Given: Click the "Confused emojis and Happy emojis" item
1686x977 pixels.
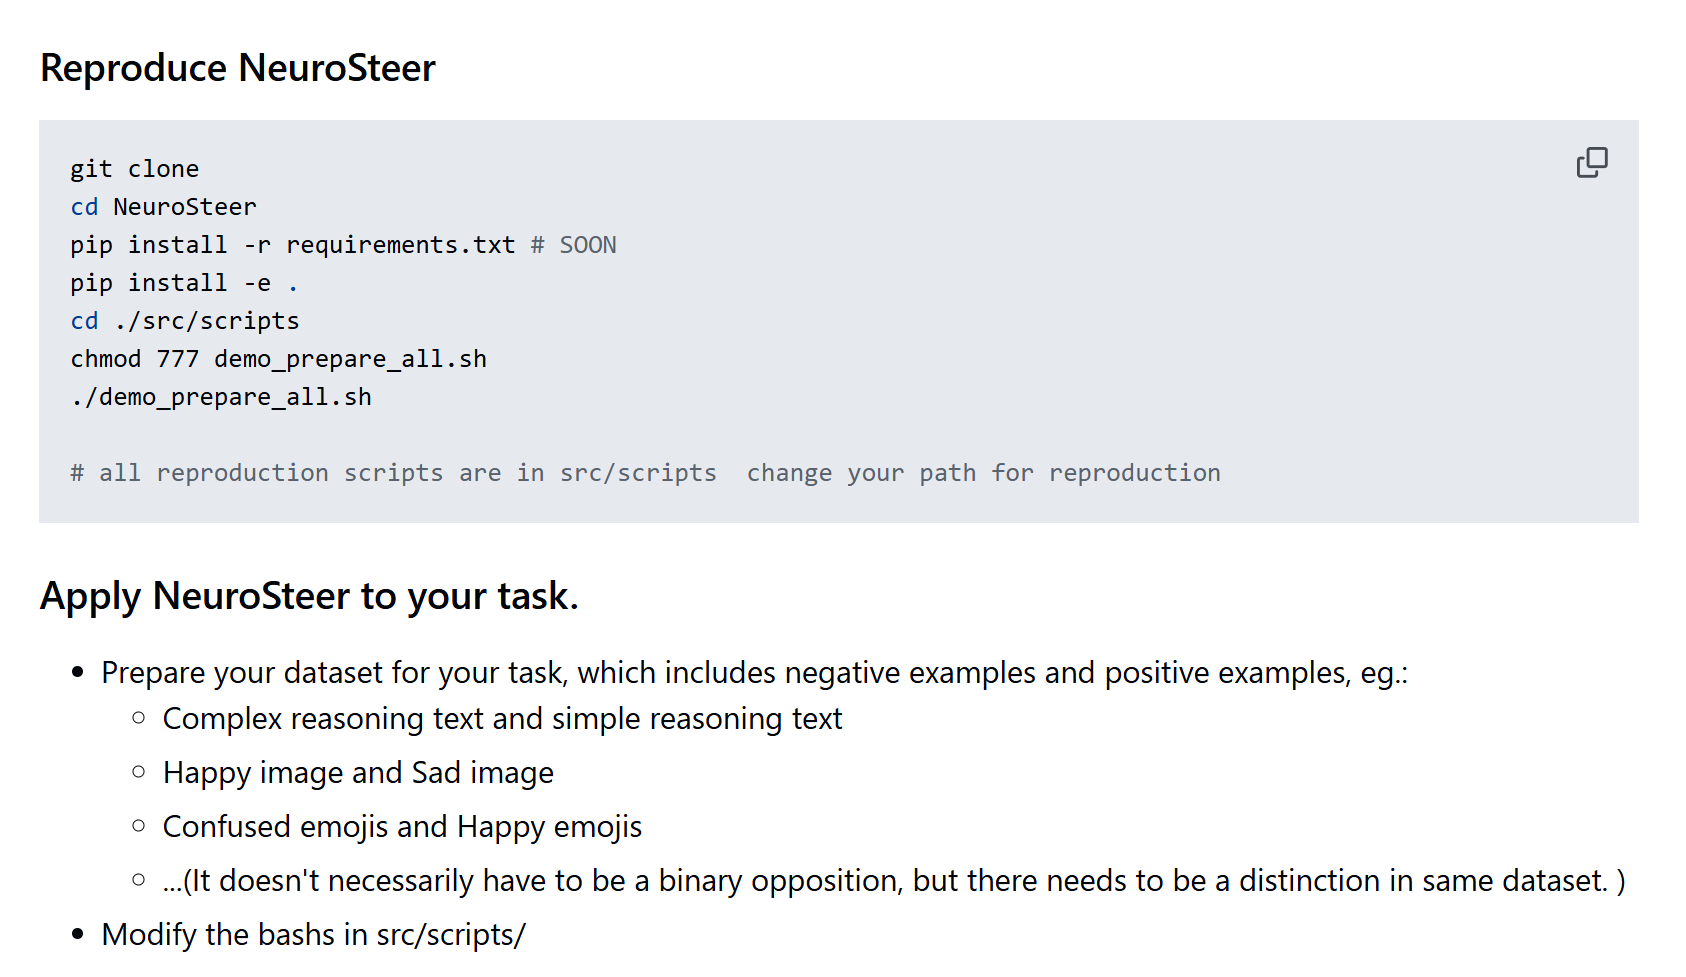Looking at the screenshot, I should tap(402, 827).
